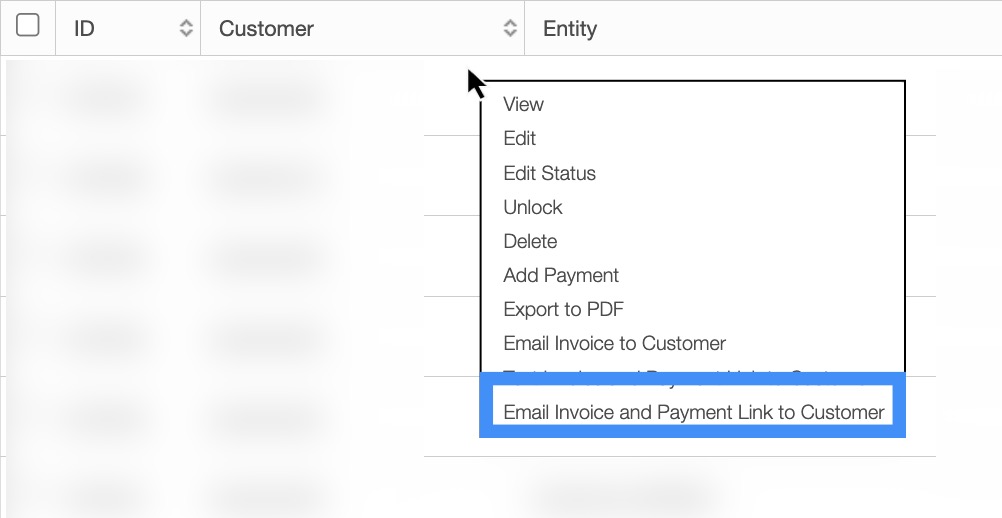Image resolution: width=1002 pixels, height=518 pixels.
Task: Click the blurred ID cell in first row
Action: 105,98
